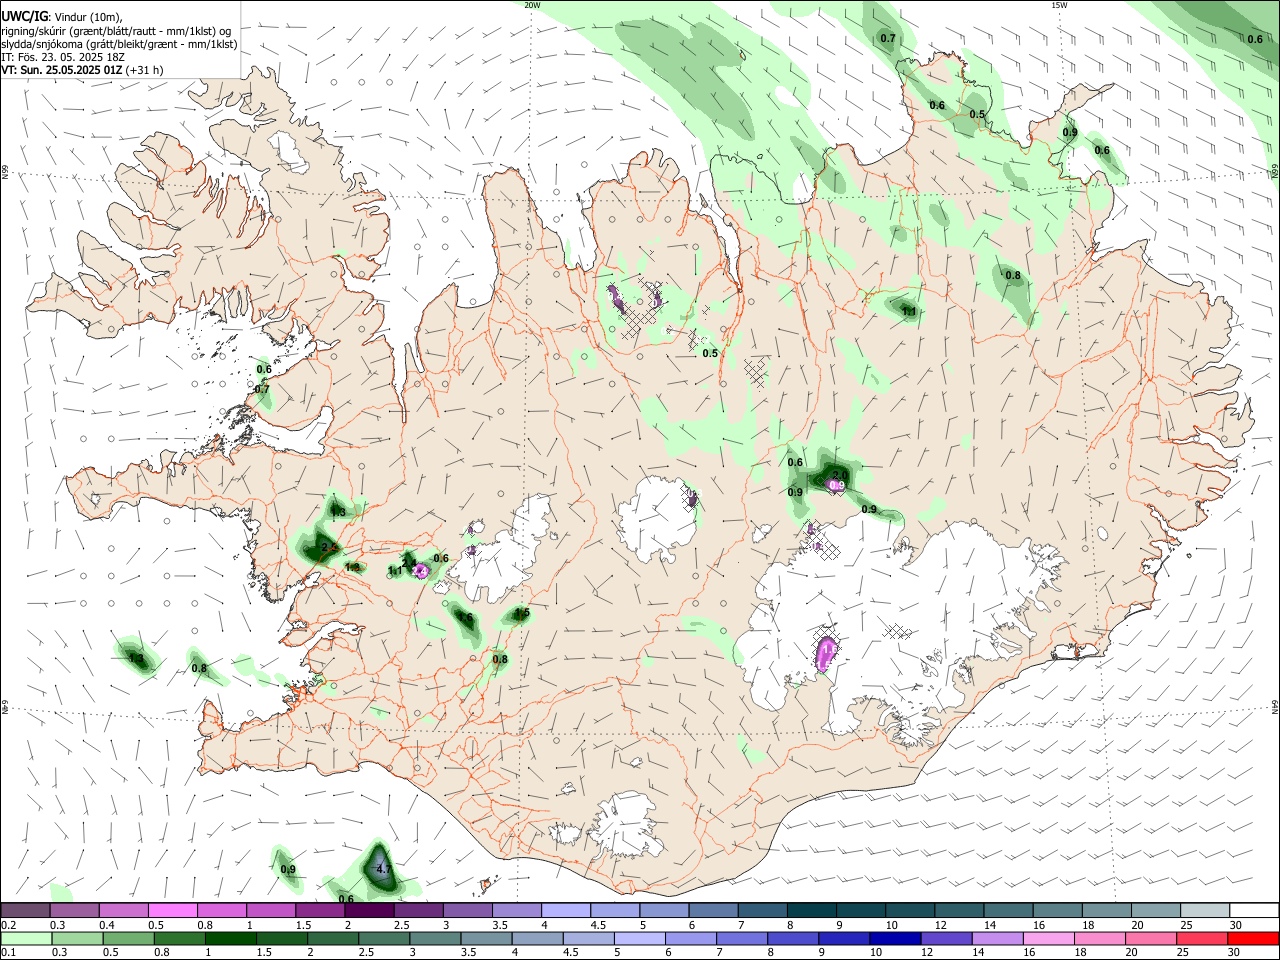Select the bright red 30 mm swatch
1280x960 pixels.
pos(1252,938)
